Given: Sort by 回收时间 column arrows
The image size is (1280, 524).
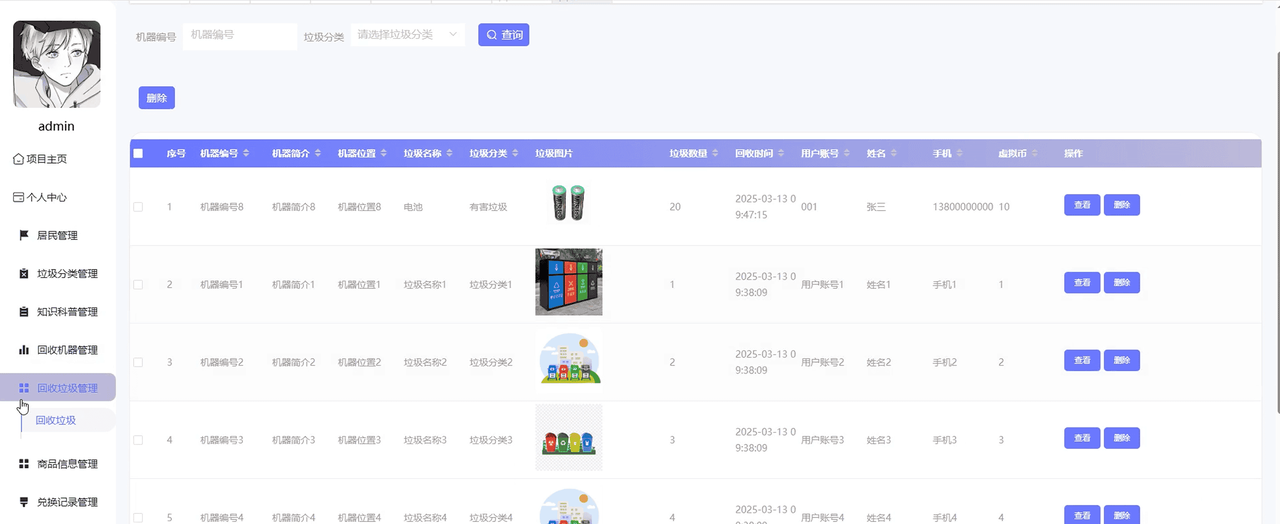Looking at the screenshot, I should 782,154.
